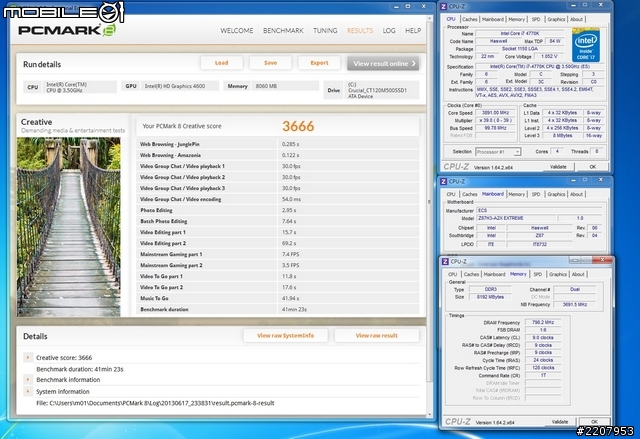Expand the Benchmark information row
Screen dimensions: 640x439
28,379
